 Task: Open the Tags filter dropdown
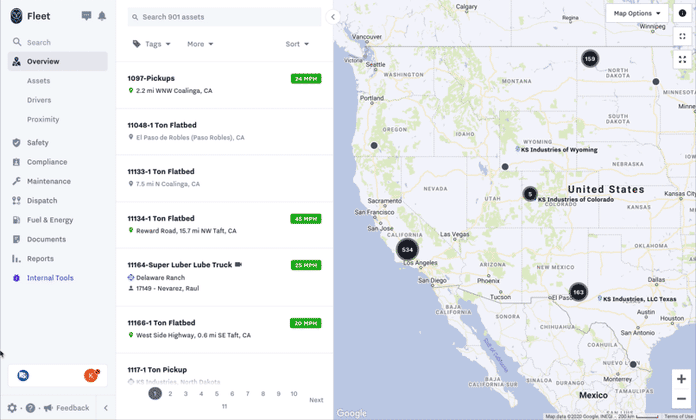[152, 44]
